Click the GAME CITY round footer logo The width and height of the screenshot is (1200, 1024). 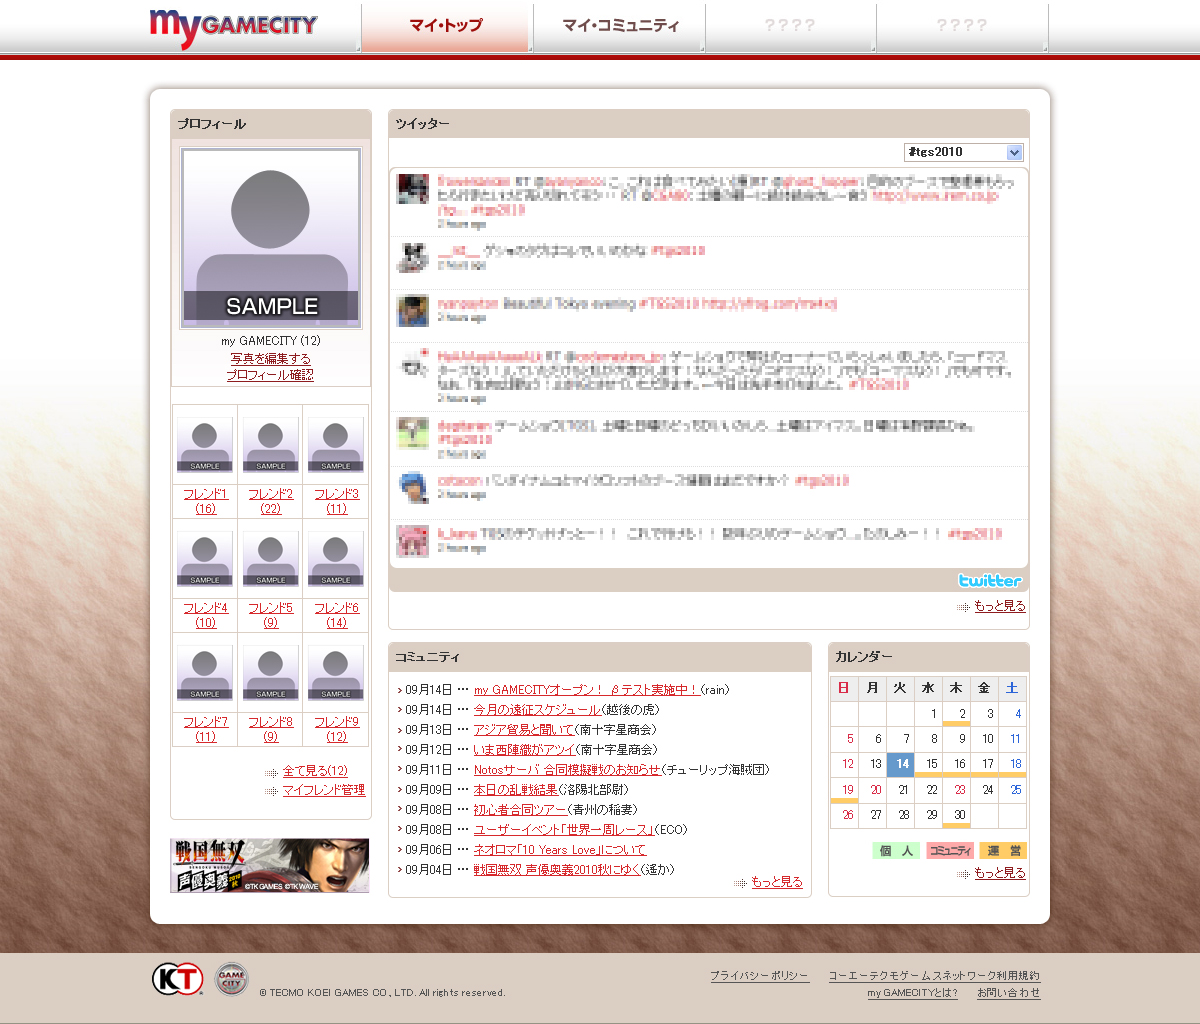tap(232, 979)
